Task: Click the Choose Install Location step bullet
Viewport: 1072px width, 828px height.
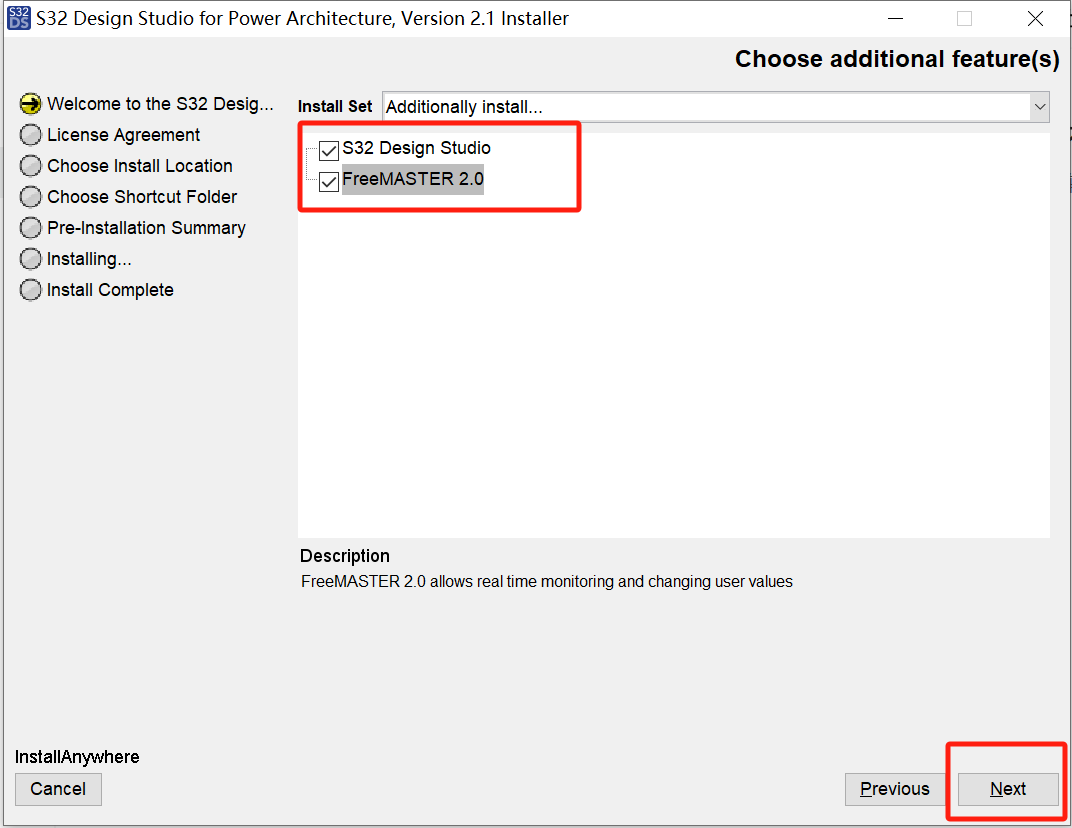Action: point(30,165)
